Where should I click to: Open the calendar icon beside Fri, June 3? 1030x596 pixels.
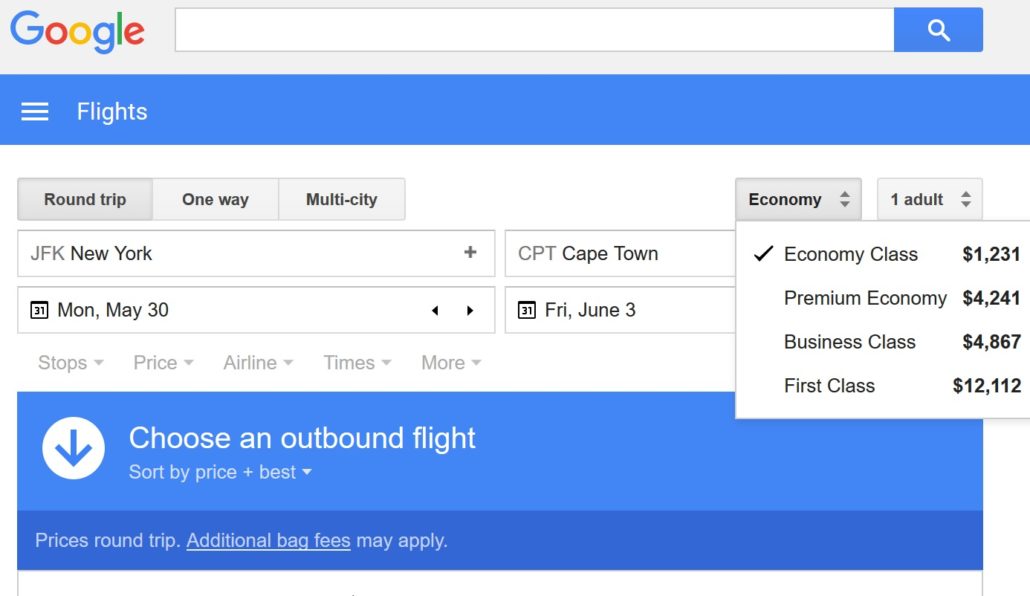tap(527, 309)
